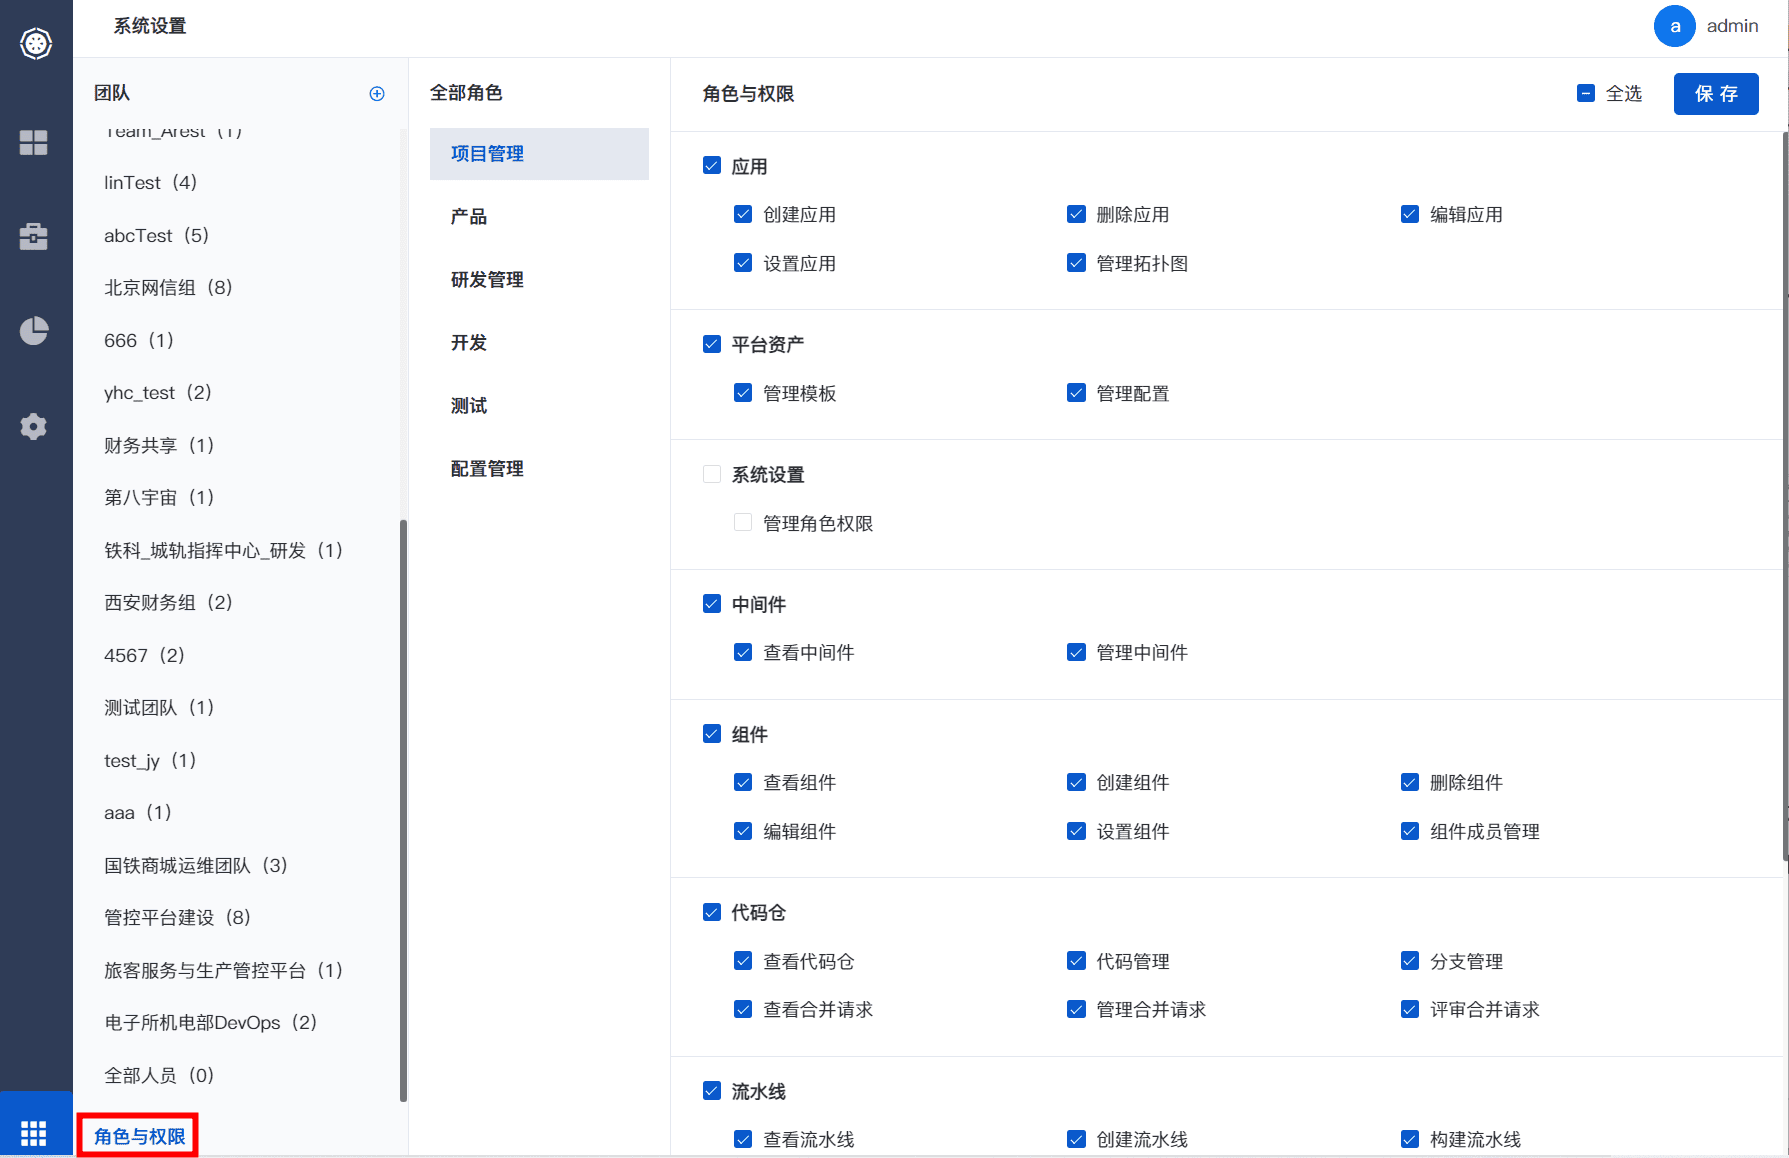
Task: Open the briefcase icon in sidebar
Action: (34, 236)
